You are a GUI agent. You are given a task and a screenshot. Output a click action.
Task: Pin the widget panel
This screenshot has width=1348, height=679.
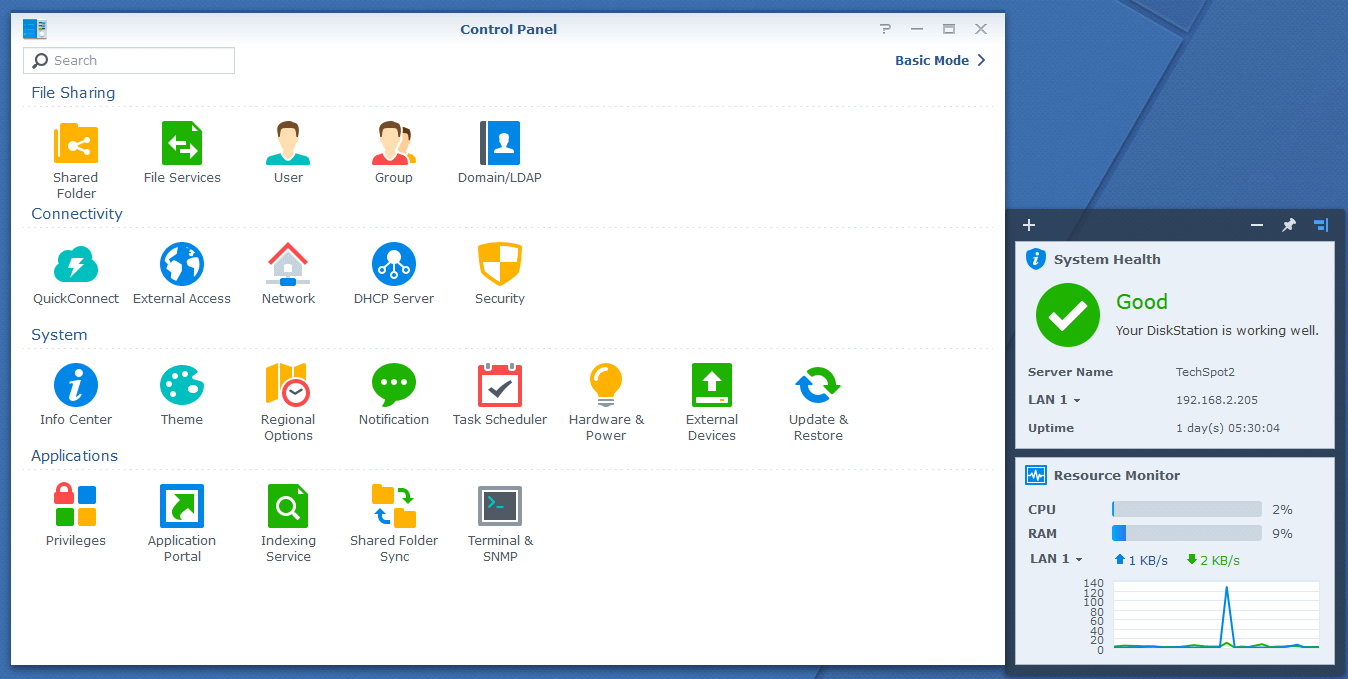point(1289,225)
